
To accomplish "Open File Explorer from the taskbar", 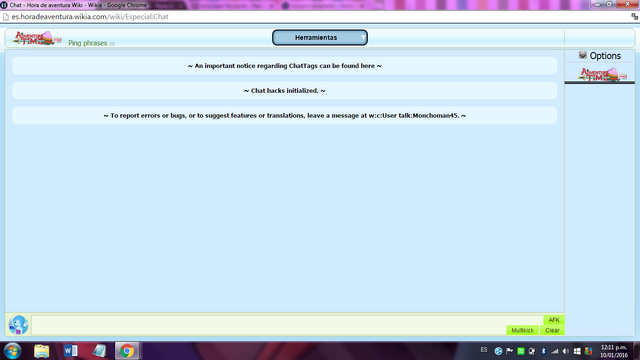I will [41, 351].
